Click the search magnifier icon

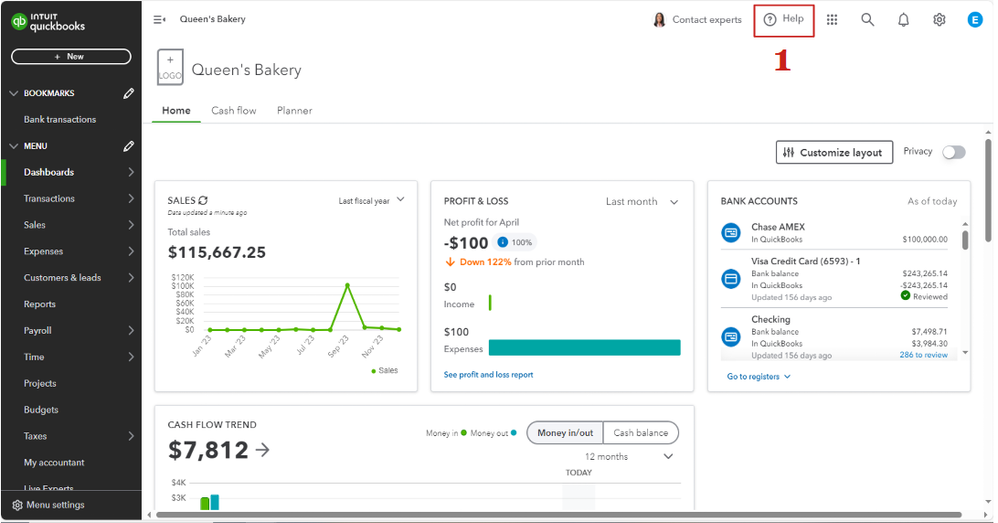867,20
